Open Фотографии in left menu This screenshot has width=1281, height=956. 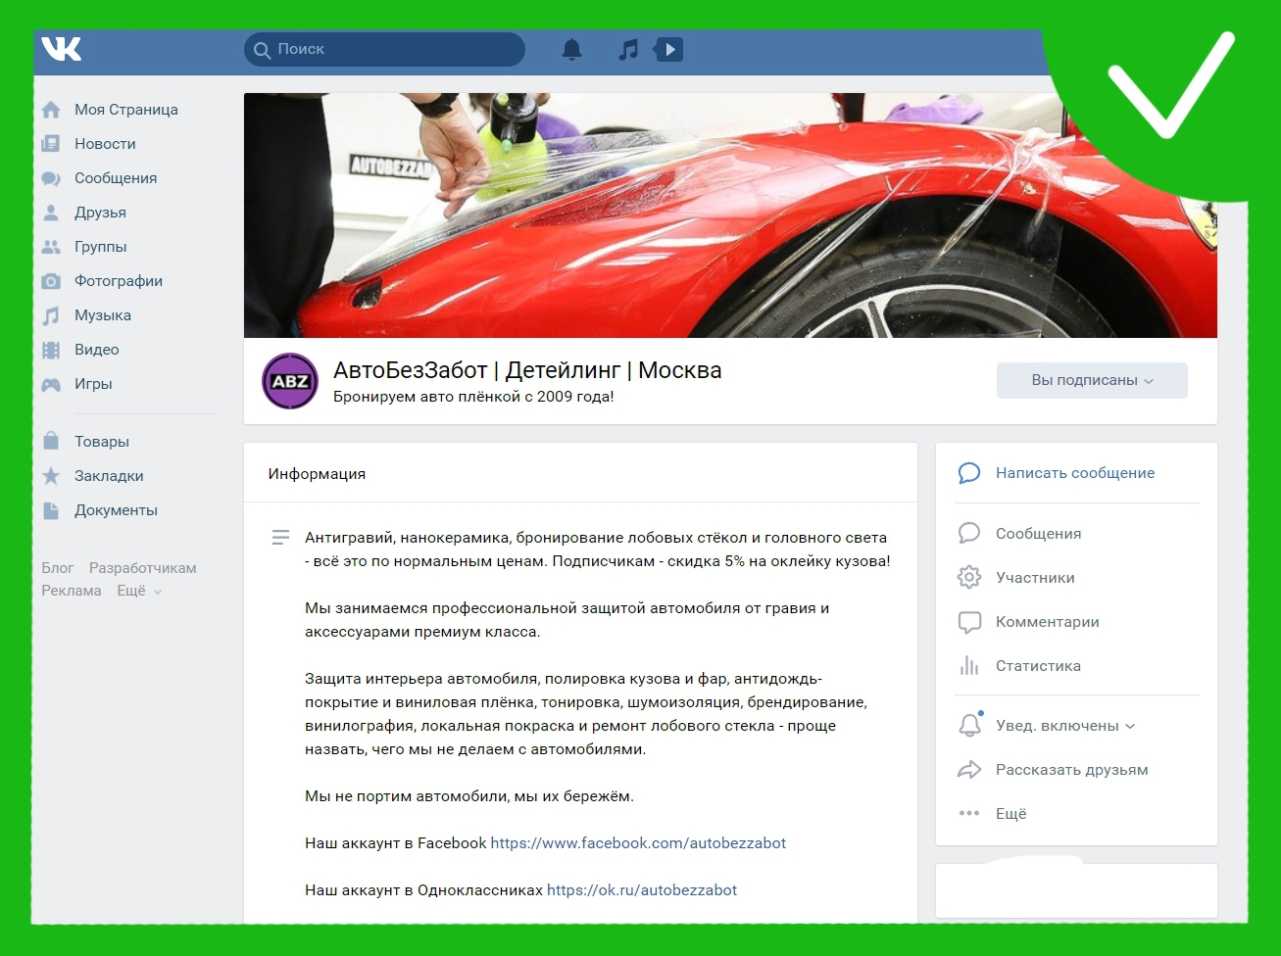118,281
